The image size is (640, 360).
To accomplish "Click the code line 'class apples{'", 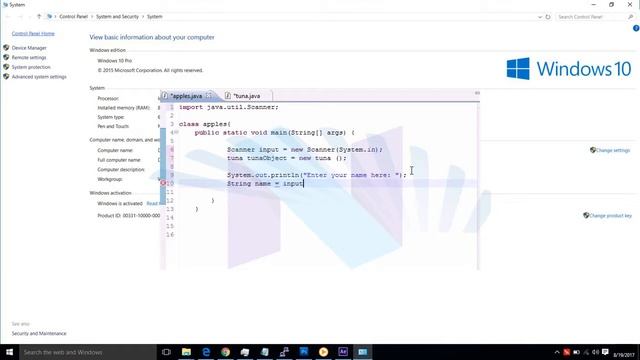I will point(205,124).
